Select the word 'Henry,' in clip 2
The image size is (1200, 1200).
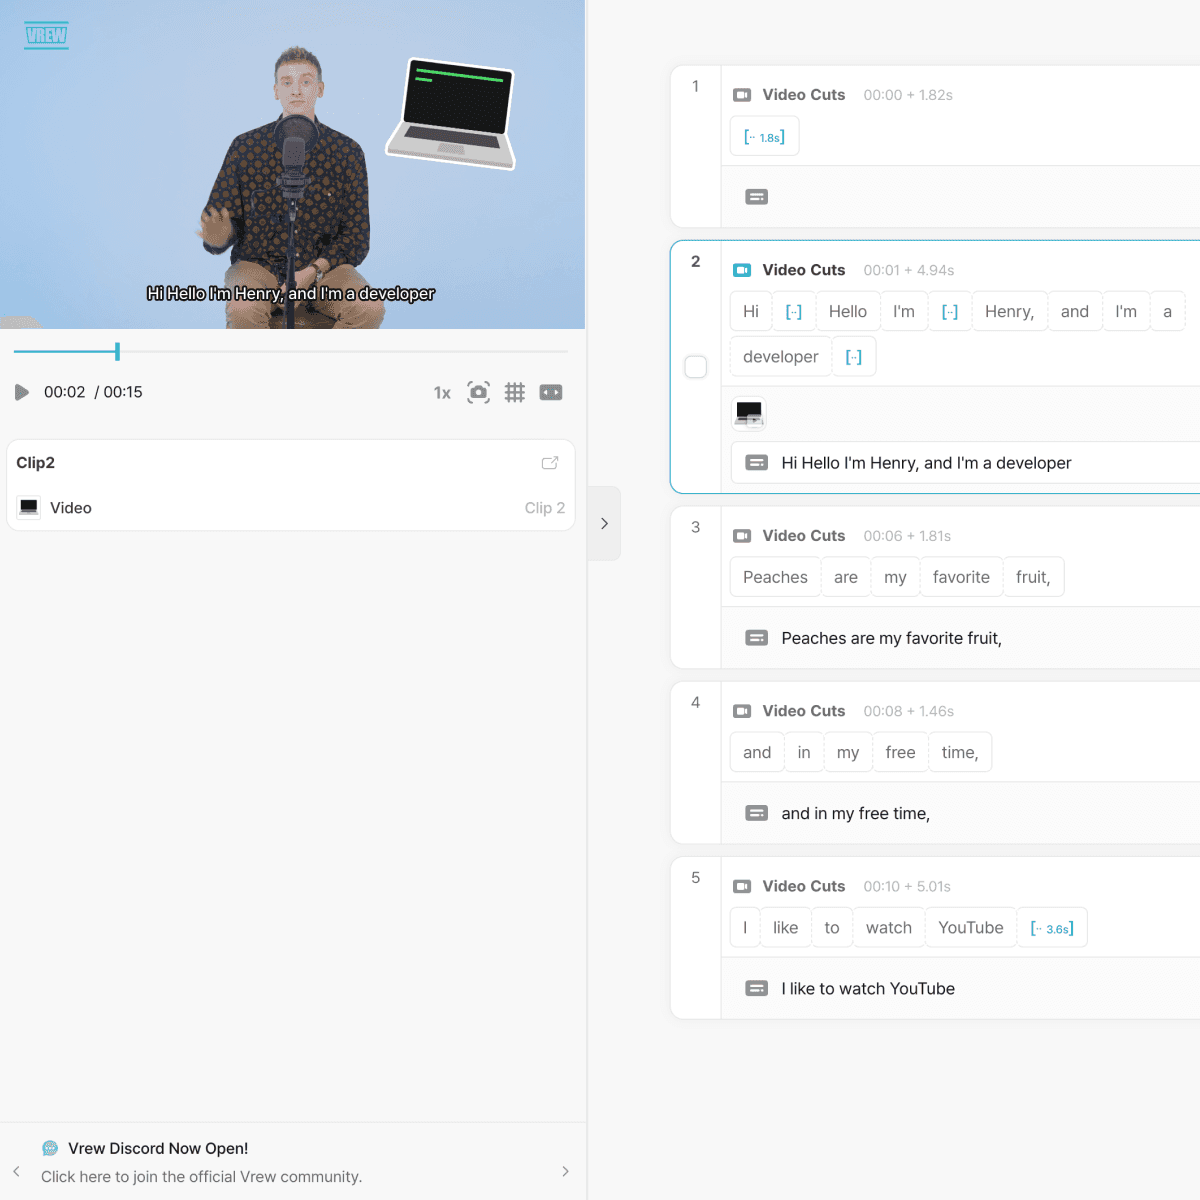tap(1009, 312)
